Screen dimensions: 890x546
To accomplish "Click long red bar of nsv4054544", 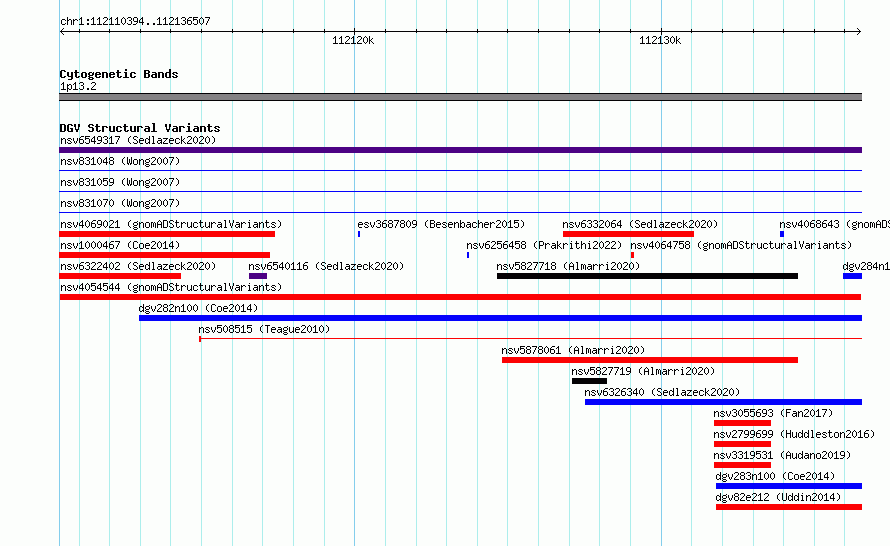I will pos(460,297).
